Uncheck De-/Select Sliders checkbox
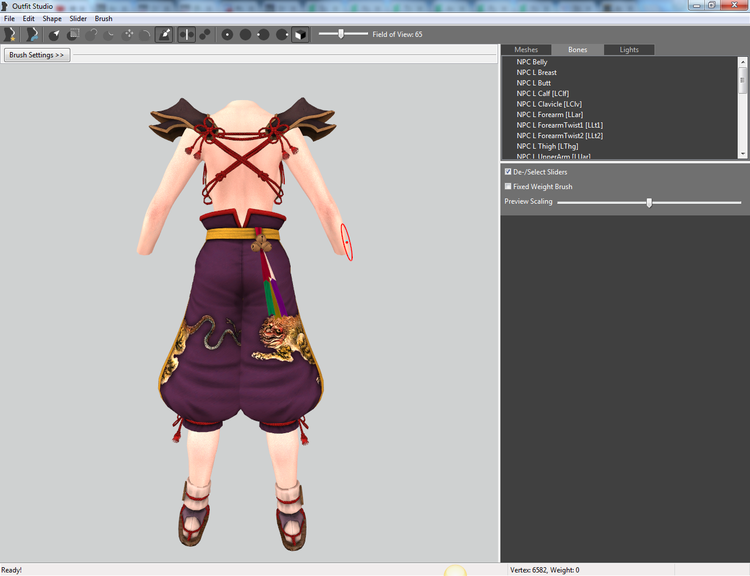 click(508, 172)
